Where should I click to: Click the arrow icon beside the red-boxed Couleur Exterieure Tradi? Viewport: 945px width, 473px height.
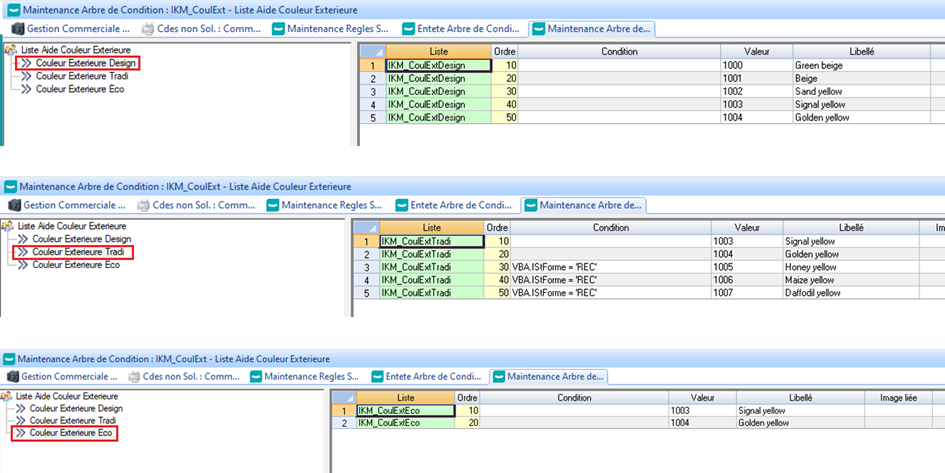tap(22, 252)
